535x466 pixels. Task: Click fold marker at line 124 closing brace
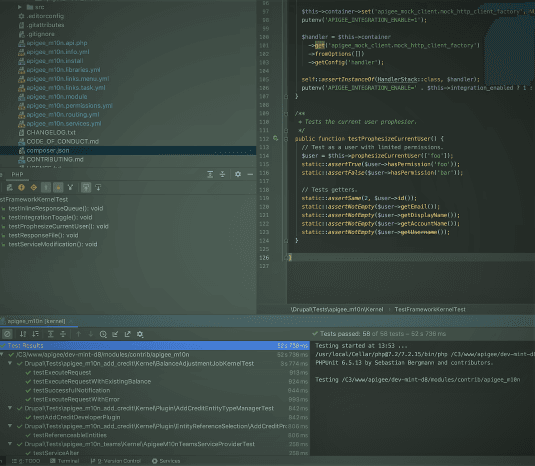point(286,241)
